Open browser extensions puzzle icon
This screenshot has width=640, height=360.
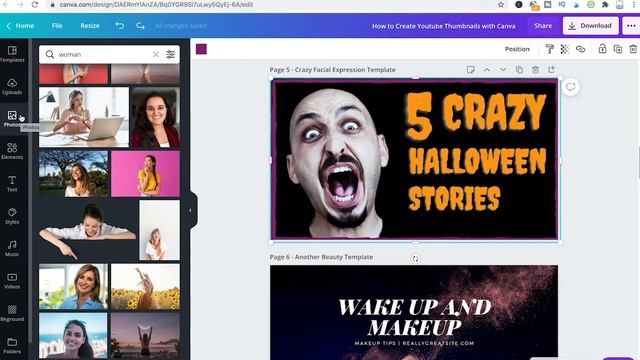click(x=605, y=4)
